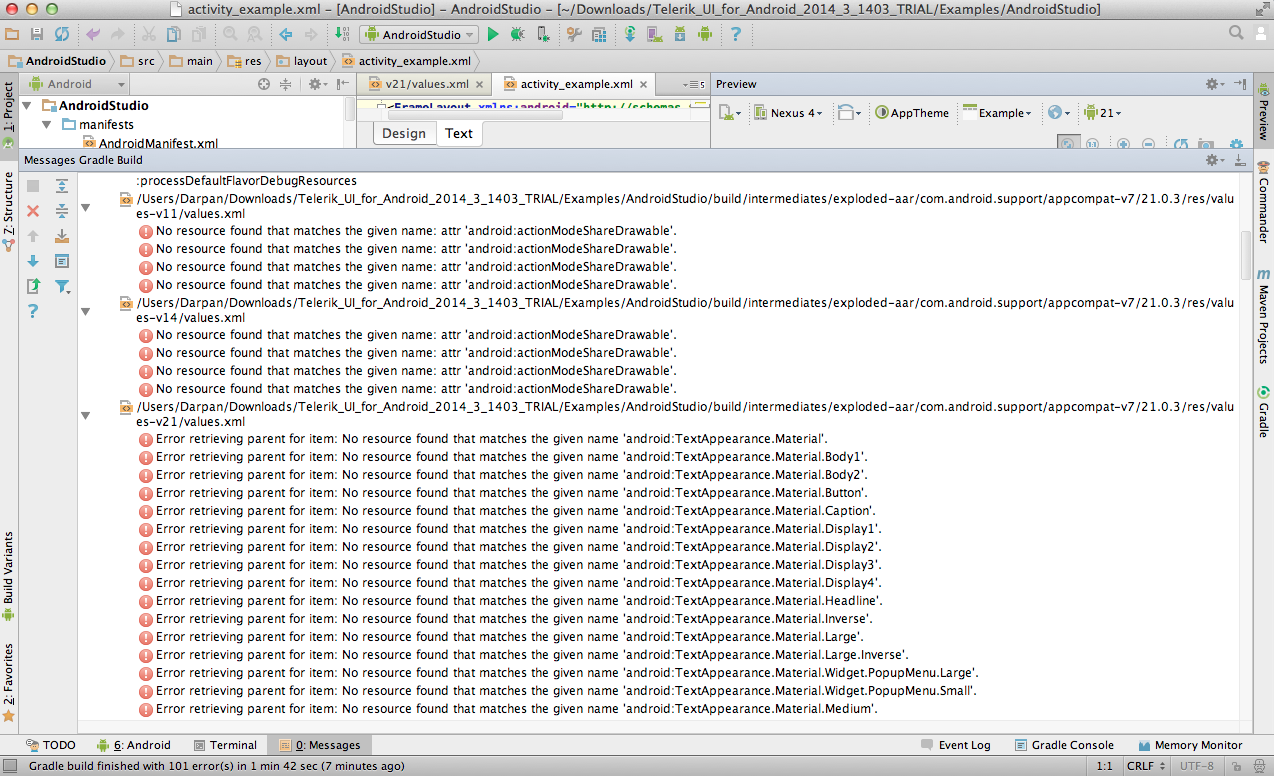
Task: Run the app with green play button
Action: (492, 34)
